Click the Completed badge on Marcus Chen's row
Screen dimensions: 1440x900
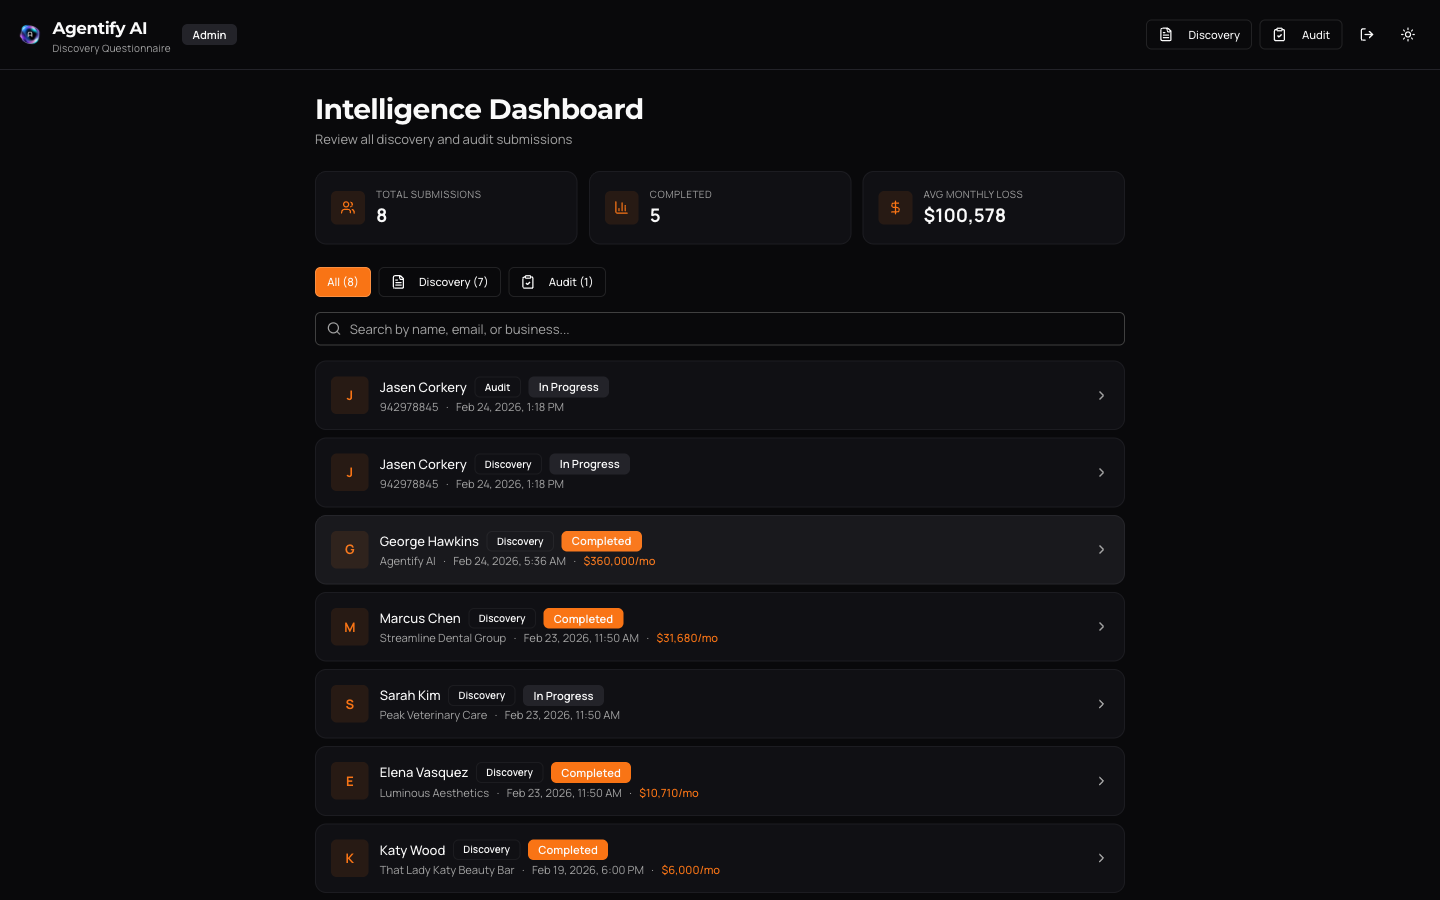[x=583, y=618]
